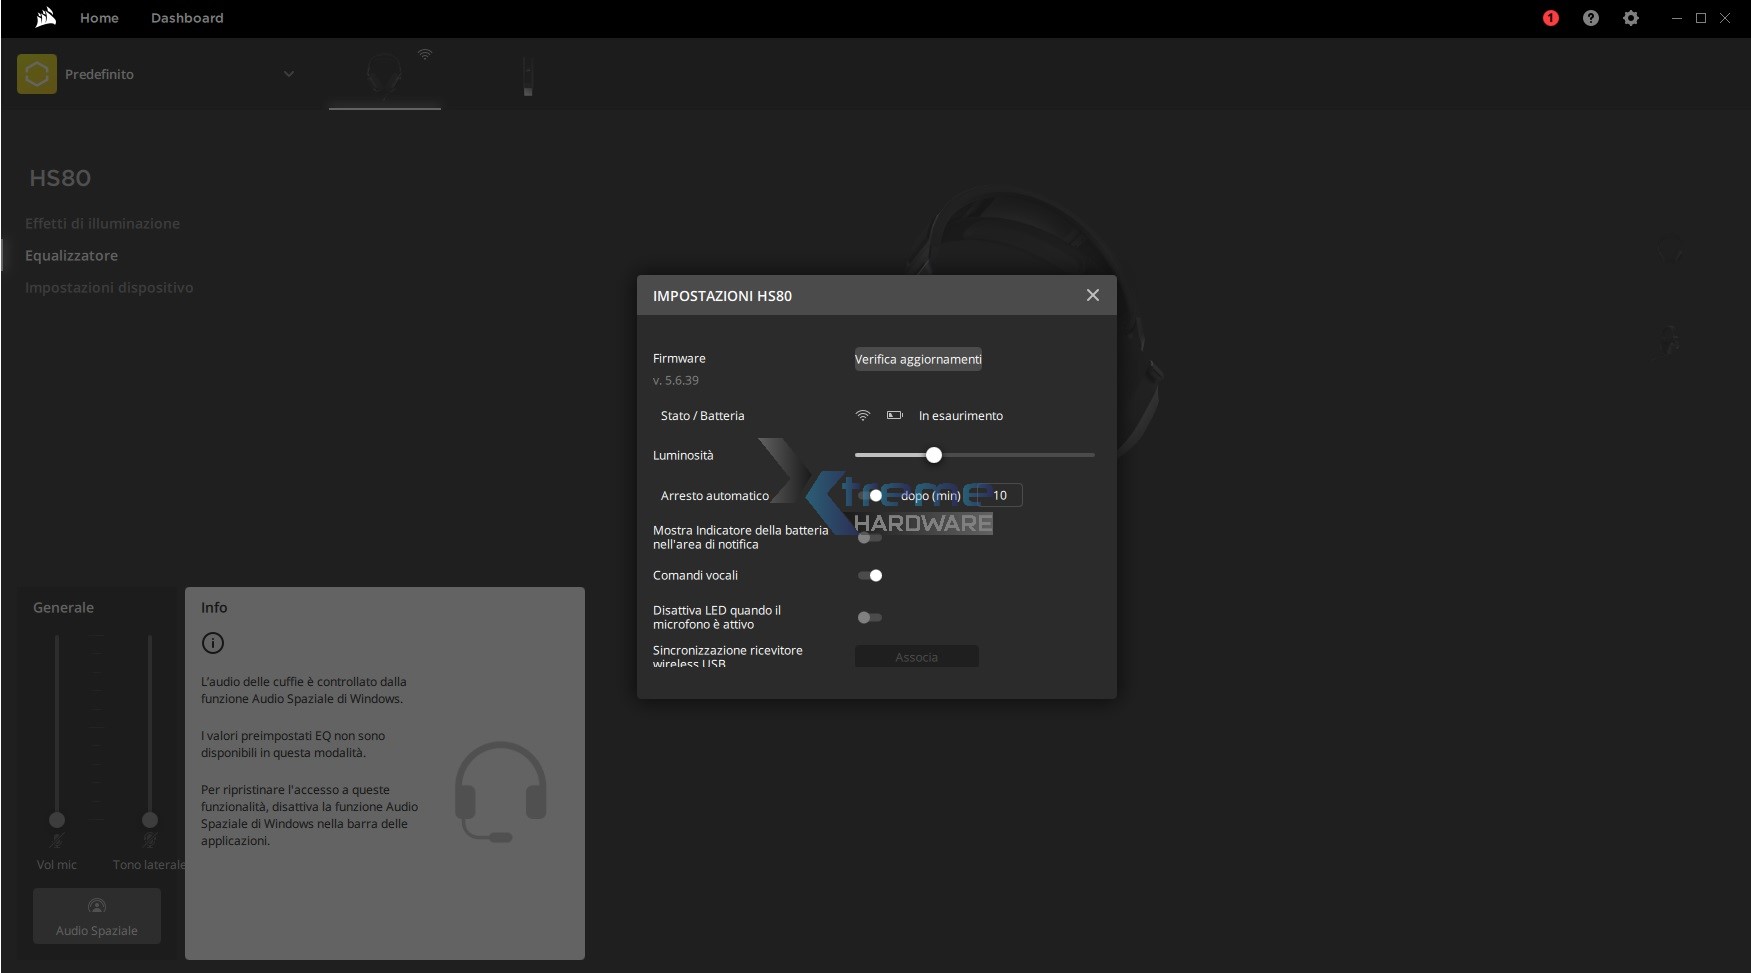Select the USB wireless receiver device icon
1751x973 pixels.
[528, 76]
